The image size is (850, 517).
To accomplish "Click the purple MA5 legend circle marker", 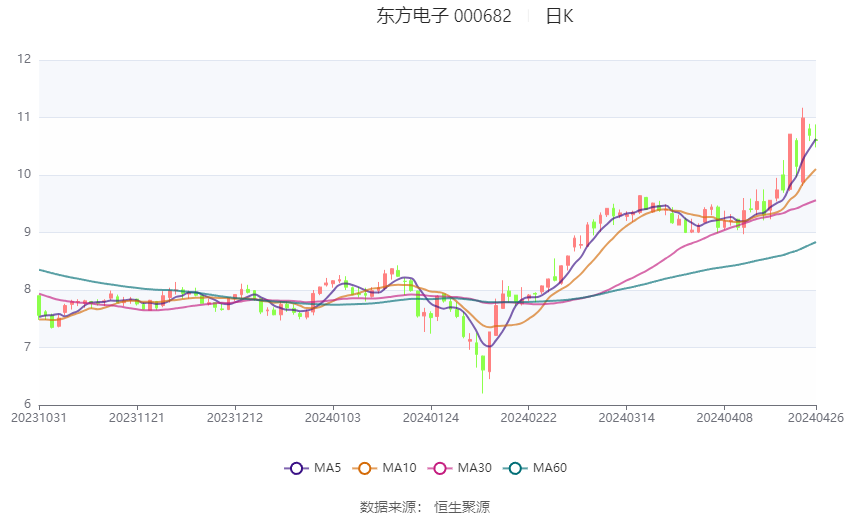I will coord(295,468).
